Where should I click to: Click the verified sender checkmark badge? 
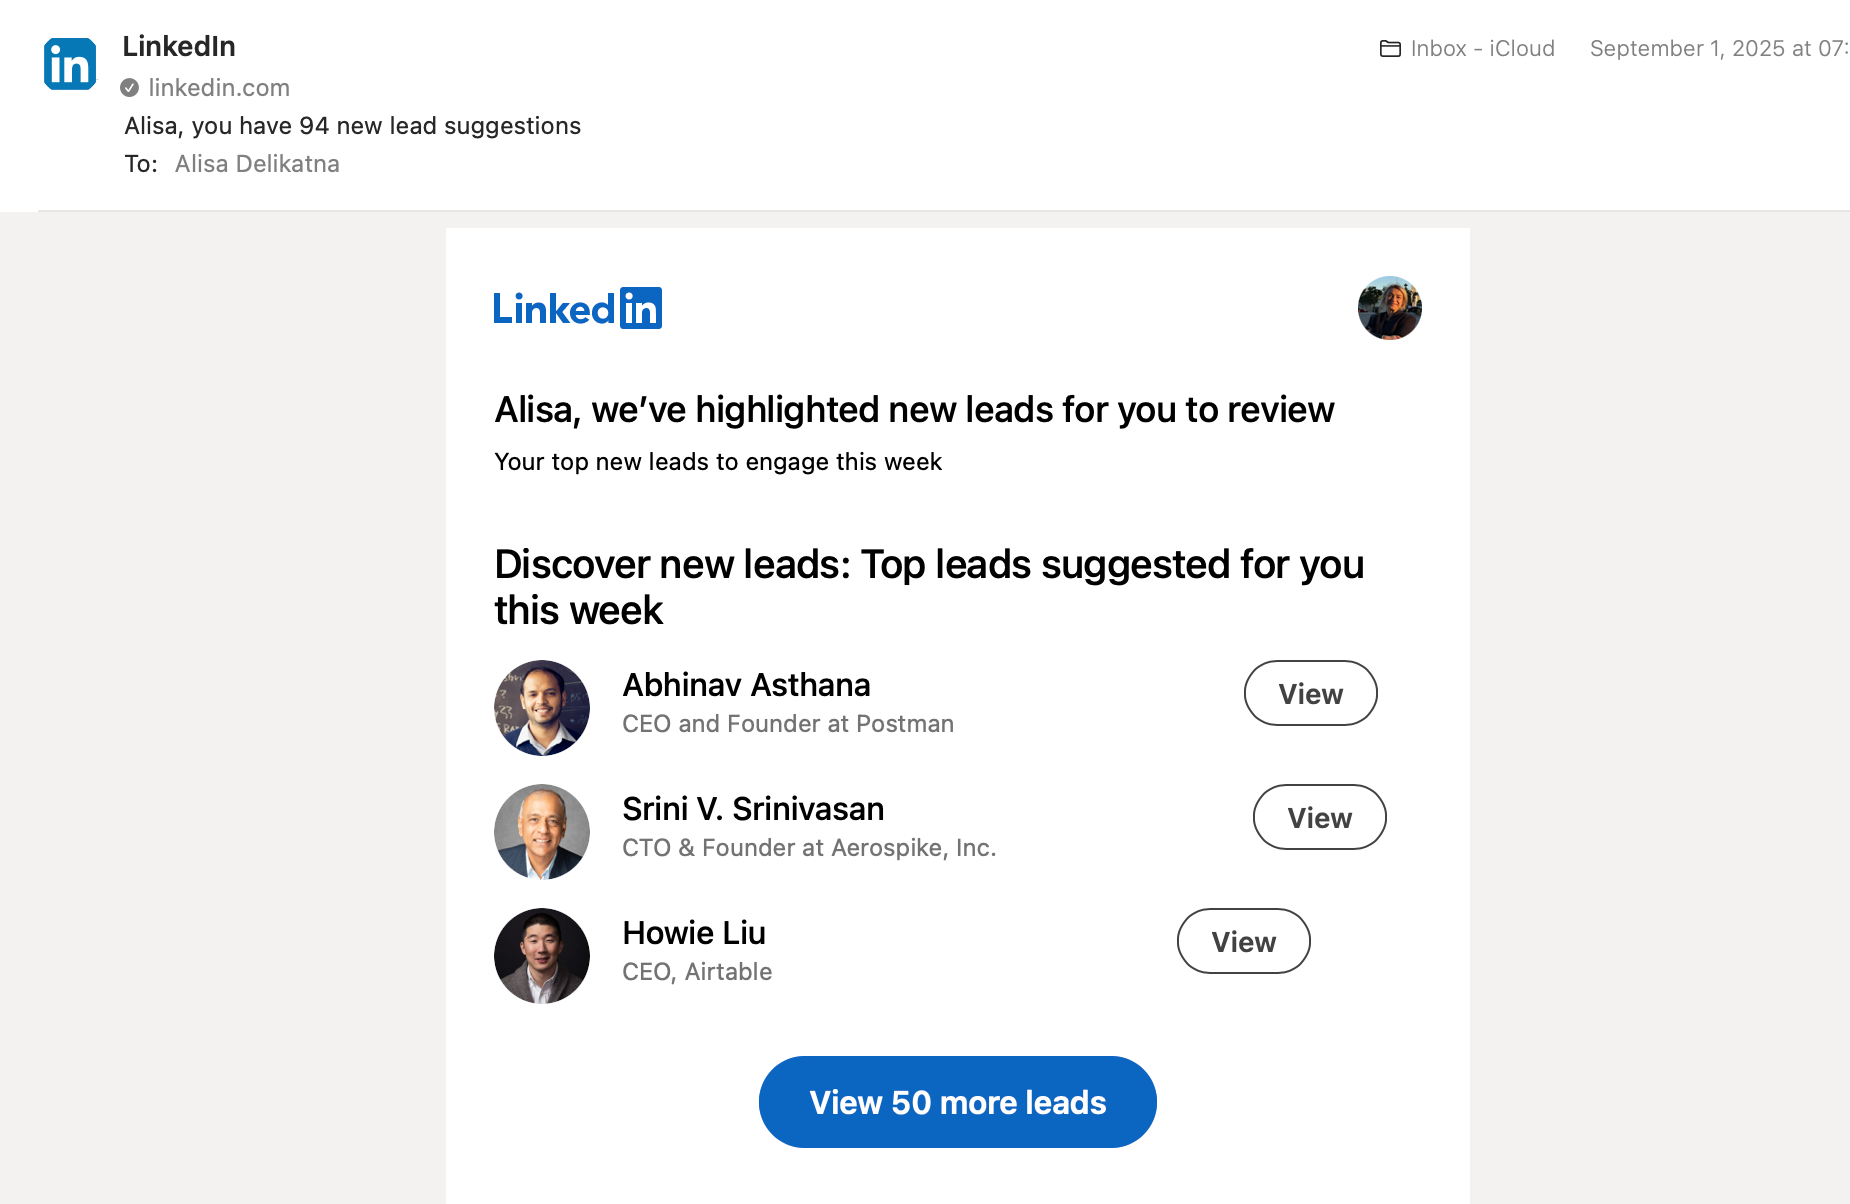(130, 88)
